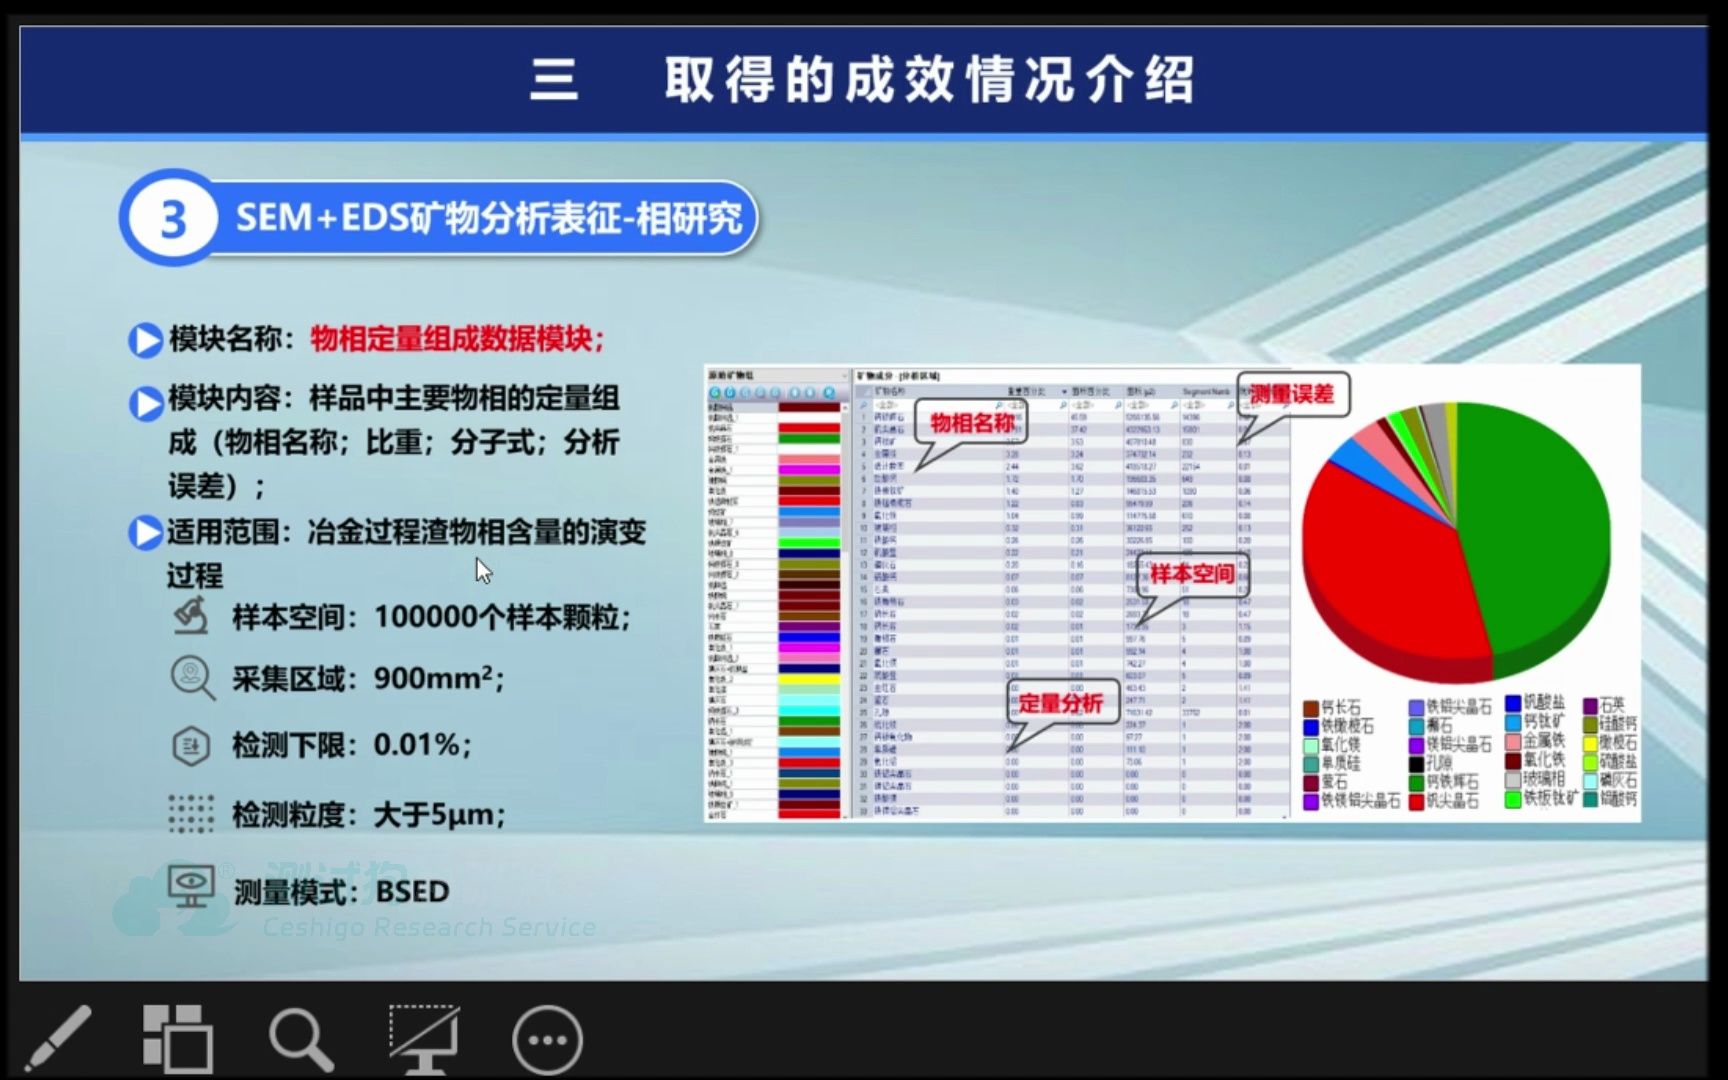Click the mineral list panel scrollbar
The height and width of the screenshot is (1080, 1728).
(846, 610)
